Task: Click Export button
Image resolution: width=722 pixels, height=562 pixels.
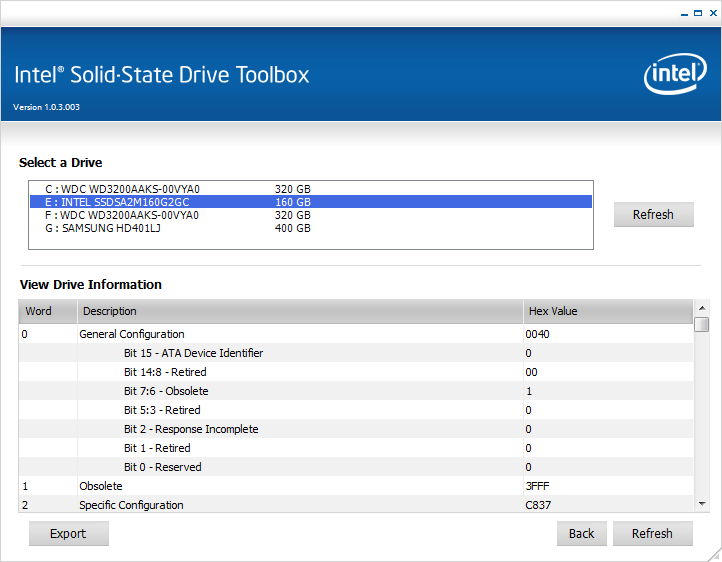Action: [69, 533]
